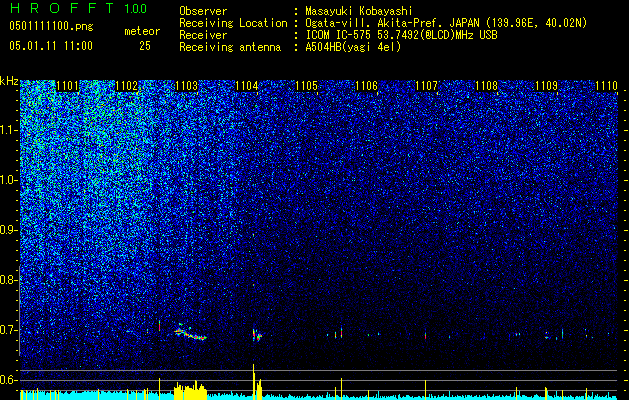Click the 1108 time marker
The width and height of the screenshot is (629, 400).
[487, 86]
